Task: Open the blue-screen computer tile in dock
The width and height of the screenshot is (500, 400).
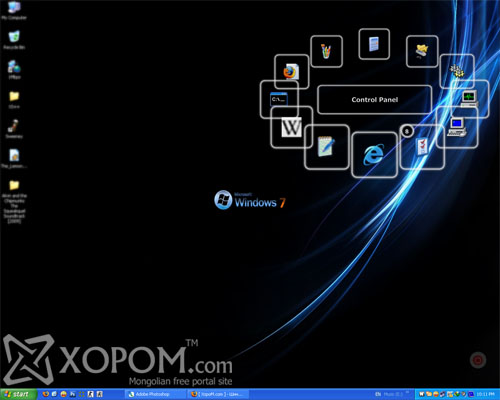Action: [457, 127]
